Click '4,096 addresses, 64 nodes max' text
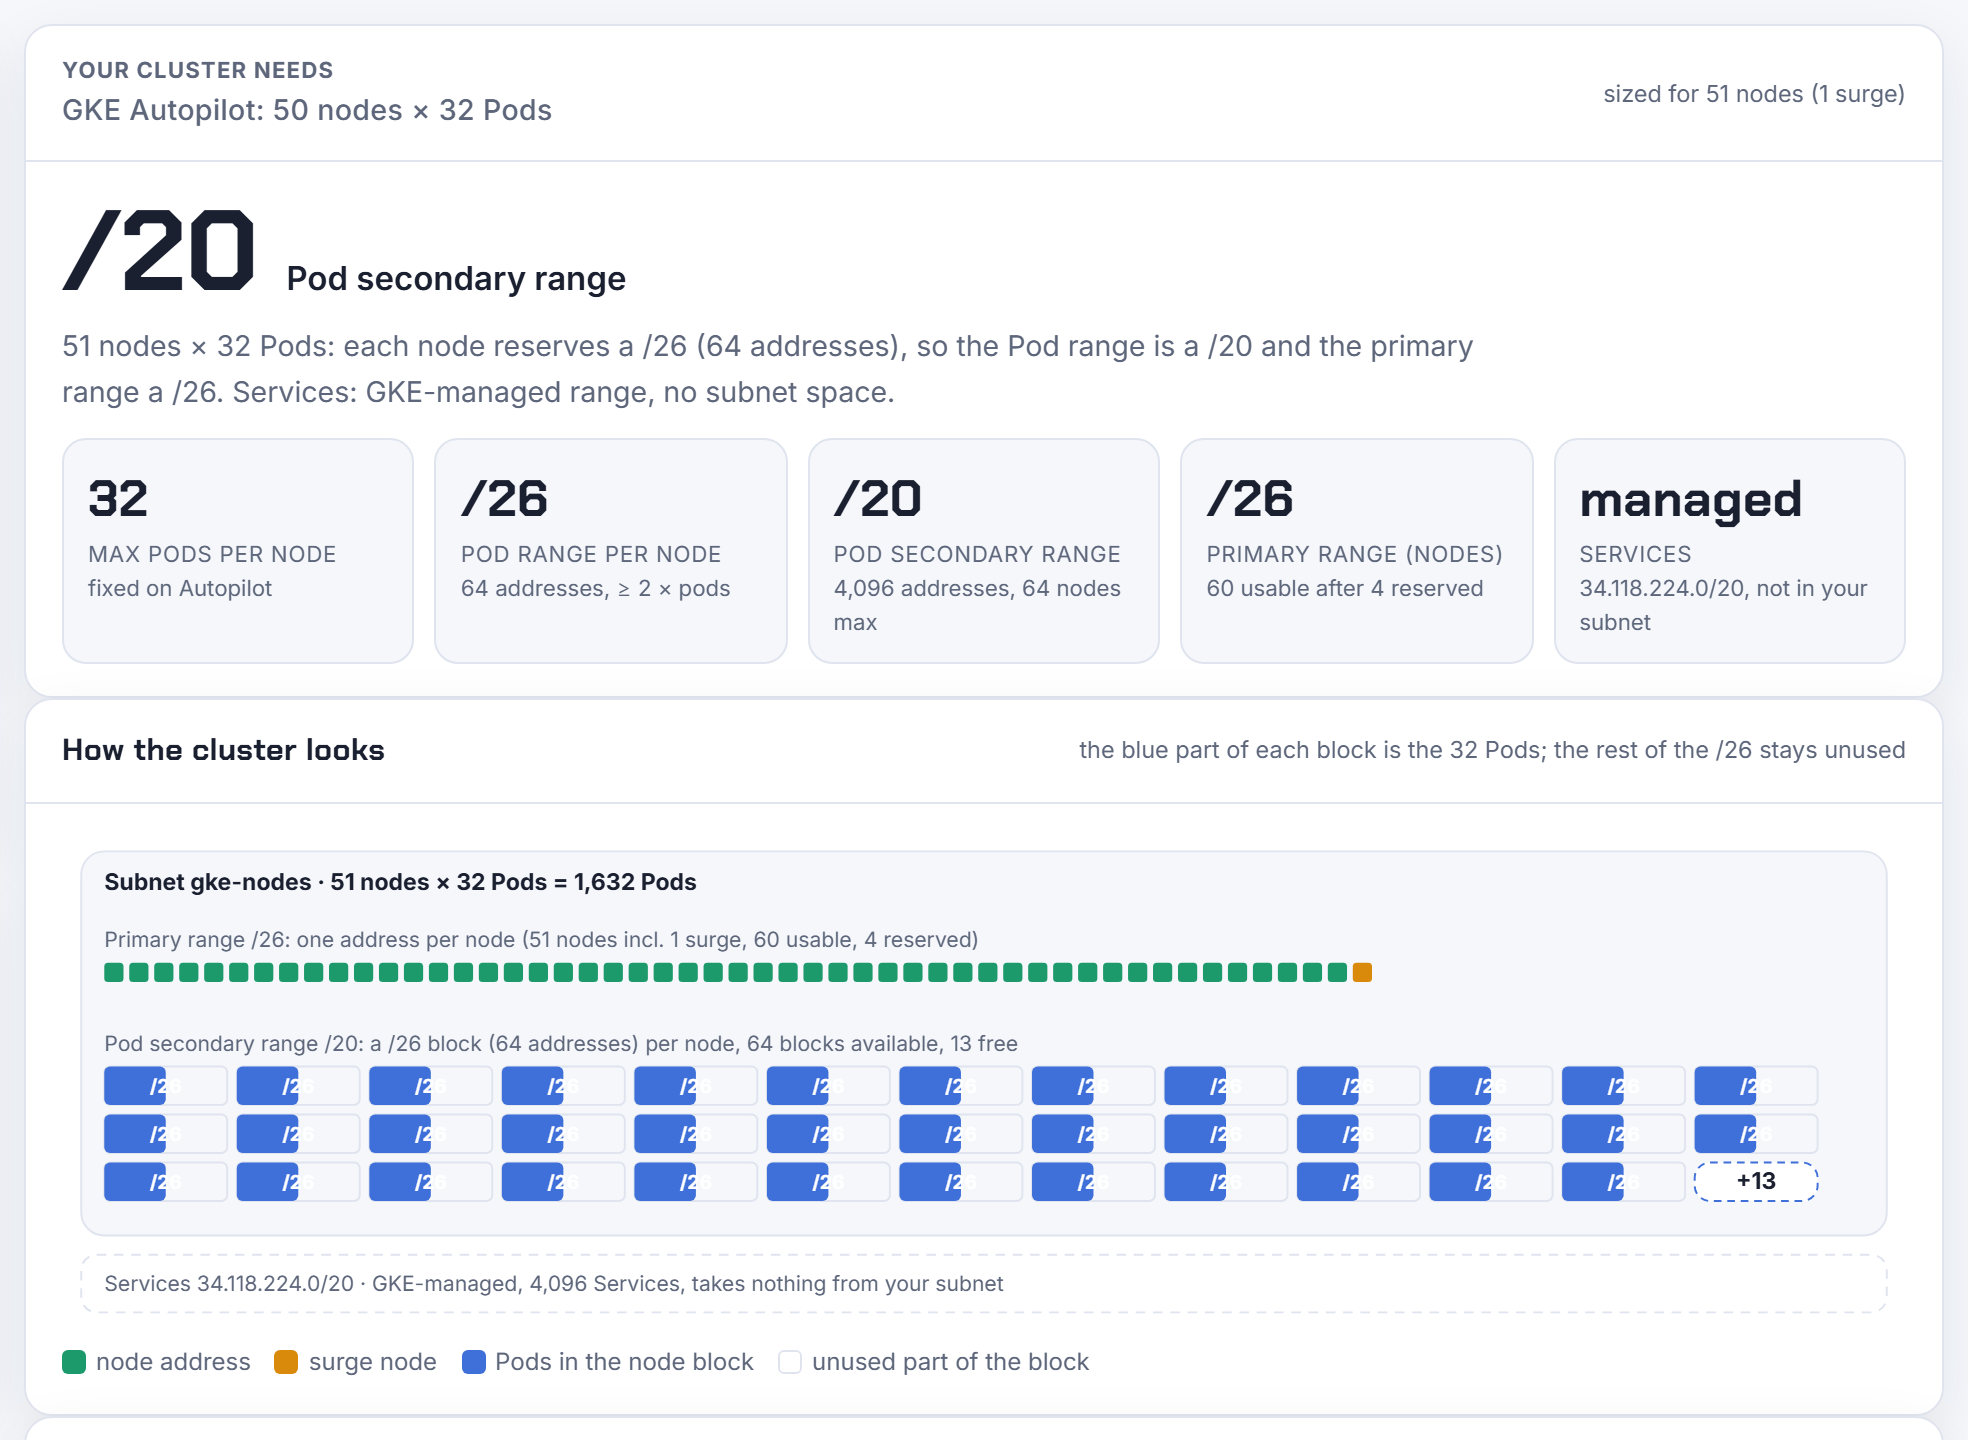Image resolution: width=1968 pixels, height=1440 pixels. 977,605
